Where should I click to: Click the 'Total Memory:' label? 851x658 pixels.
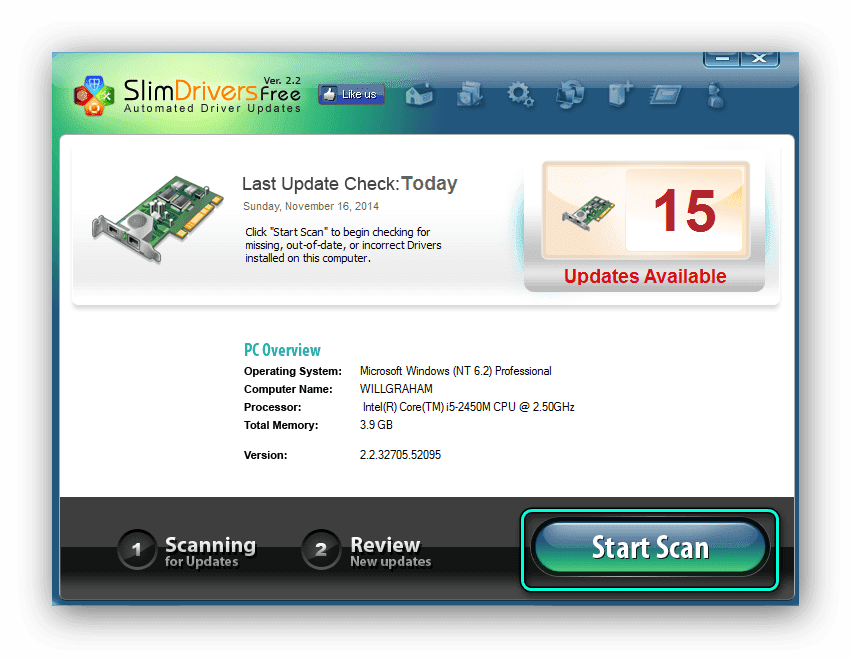(x=281, y=425)
